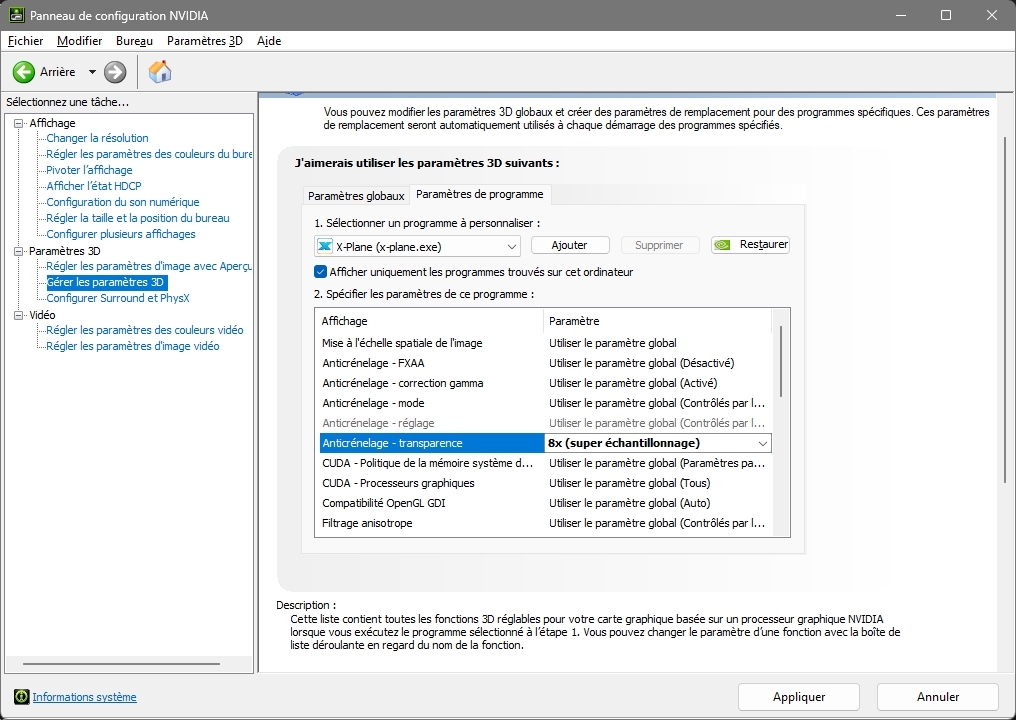Image resolution: width=1016 pixels, height=720 pixels.
Task: Open the home page house icon
Action: coord(159,71)
